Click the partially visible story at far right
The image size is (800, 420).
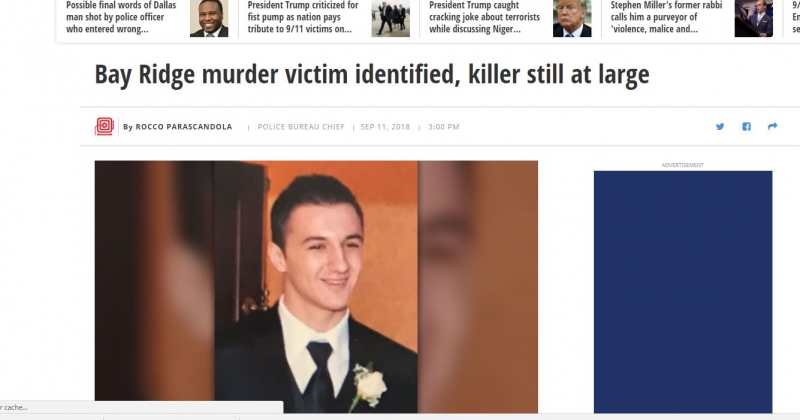(x=796, y=17)
